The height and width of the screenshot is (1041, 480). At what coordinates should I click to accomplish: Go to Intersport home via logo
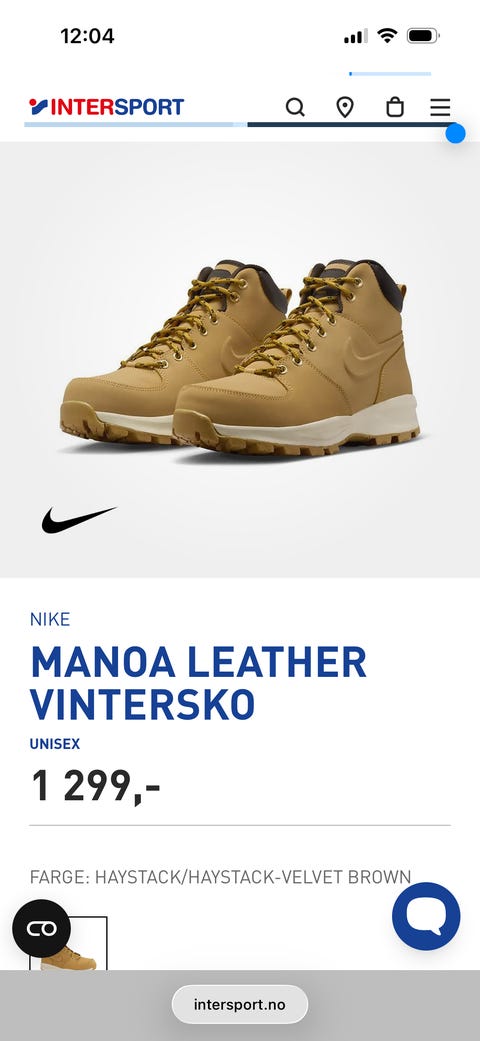click(x=106, y=107)
